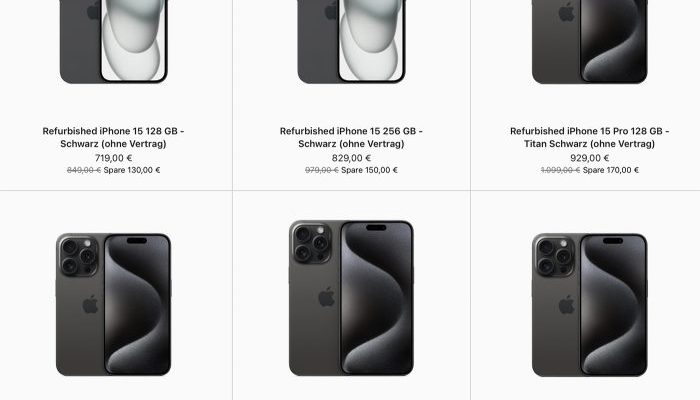Click the 719,00 € price
The width and height of the screenshot is (700, 400).
(113, 158)
